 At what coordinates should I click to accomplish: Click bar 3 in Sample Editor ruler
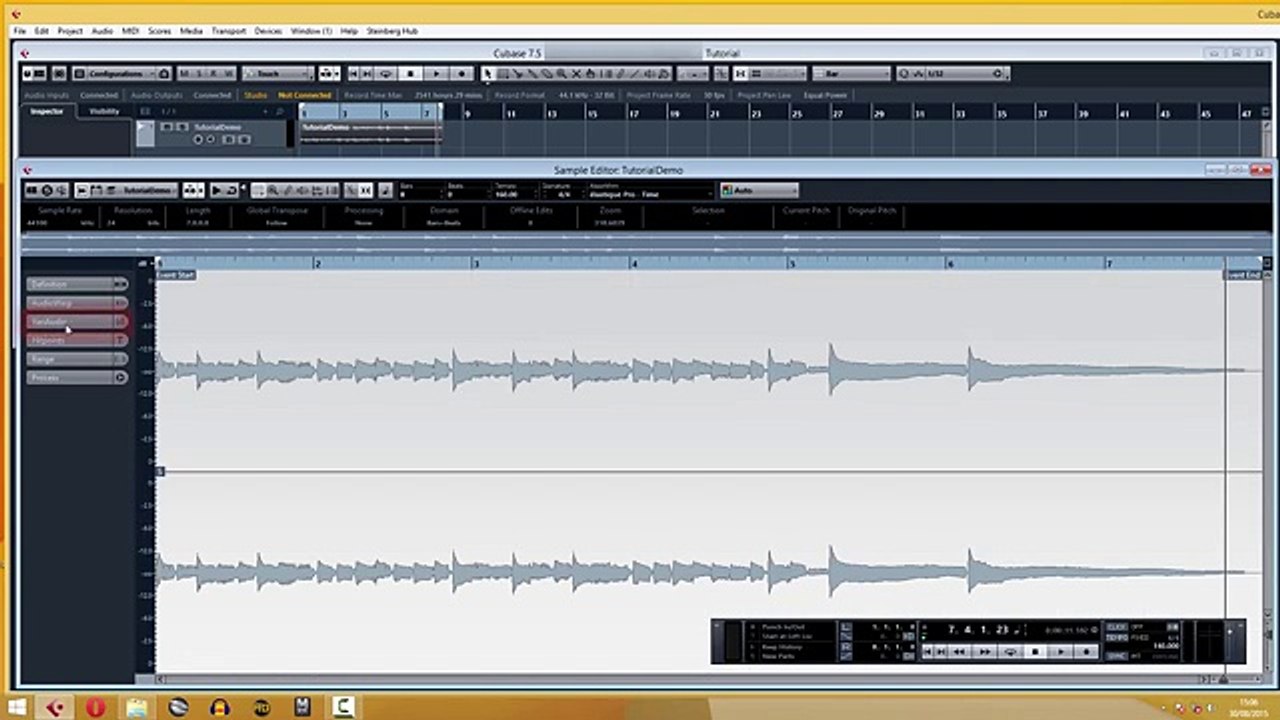tap(475, 263)
